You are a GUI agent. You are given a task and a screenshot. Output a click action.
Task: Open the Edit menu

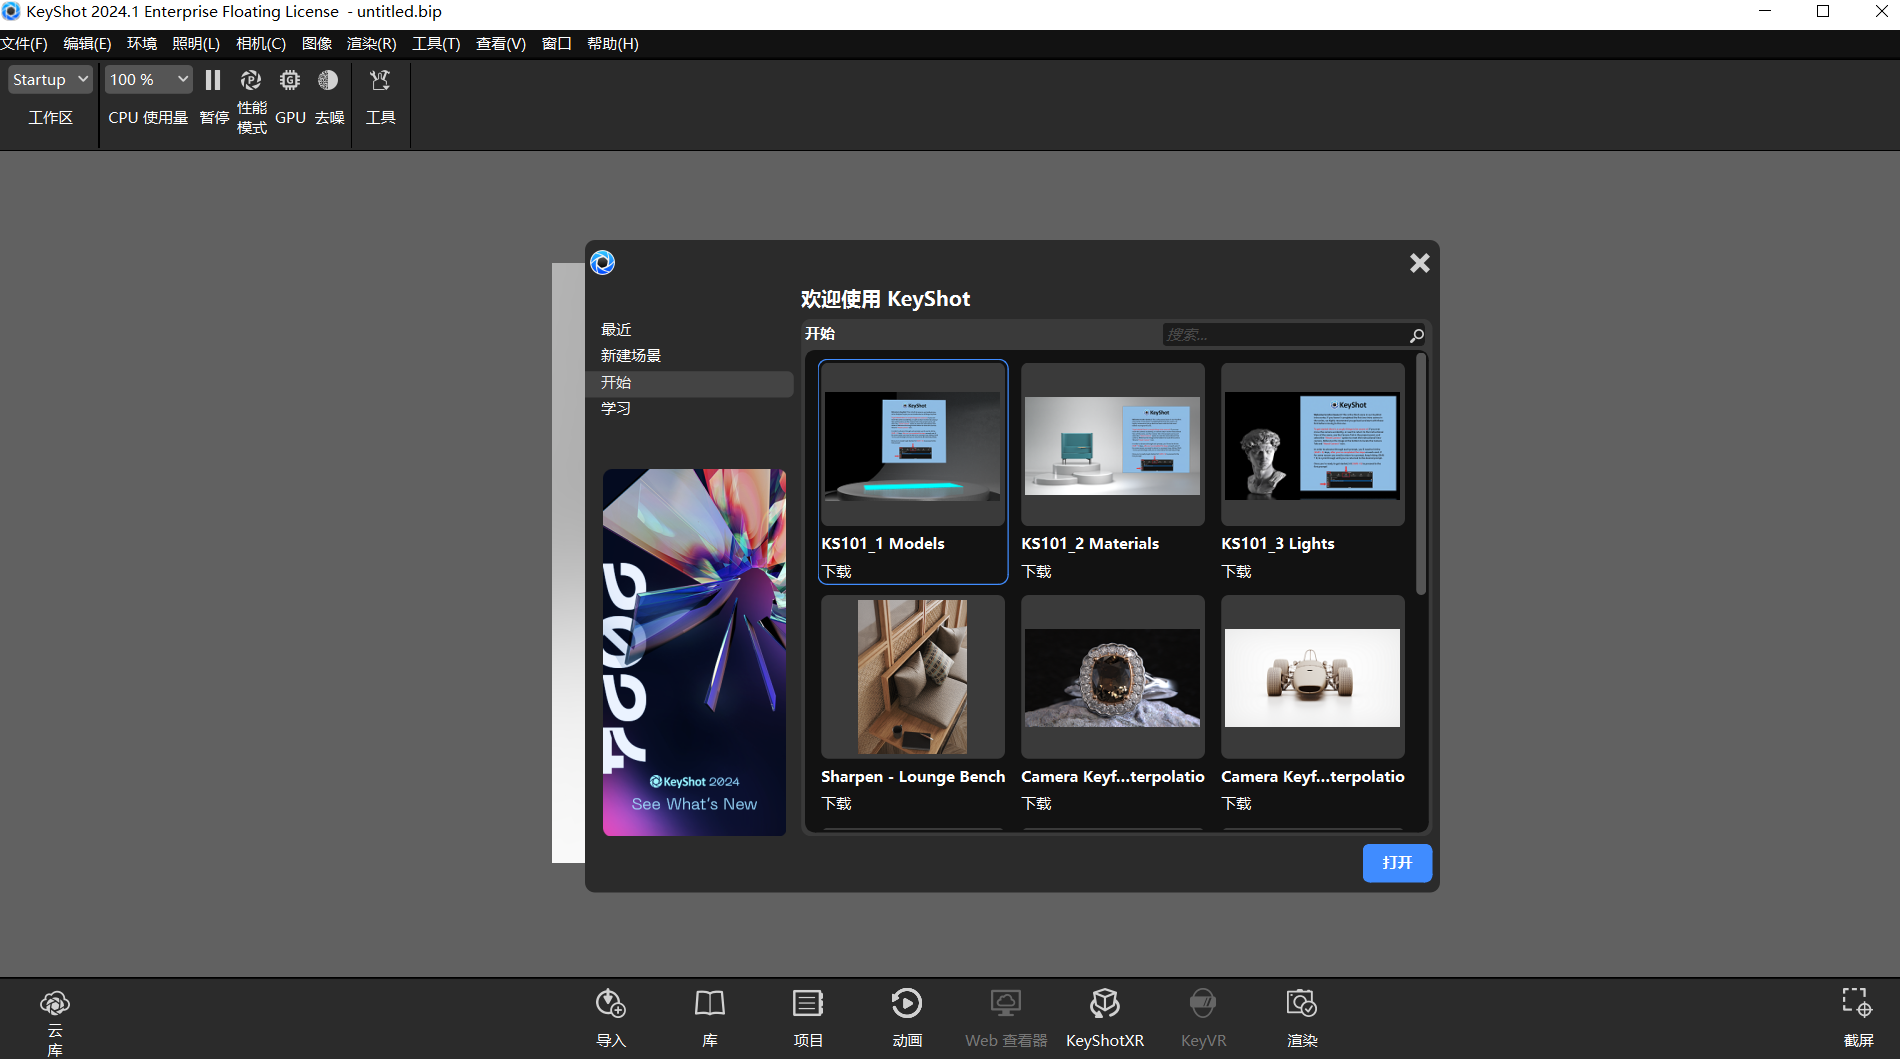[x=87, y=44]
